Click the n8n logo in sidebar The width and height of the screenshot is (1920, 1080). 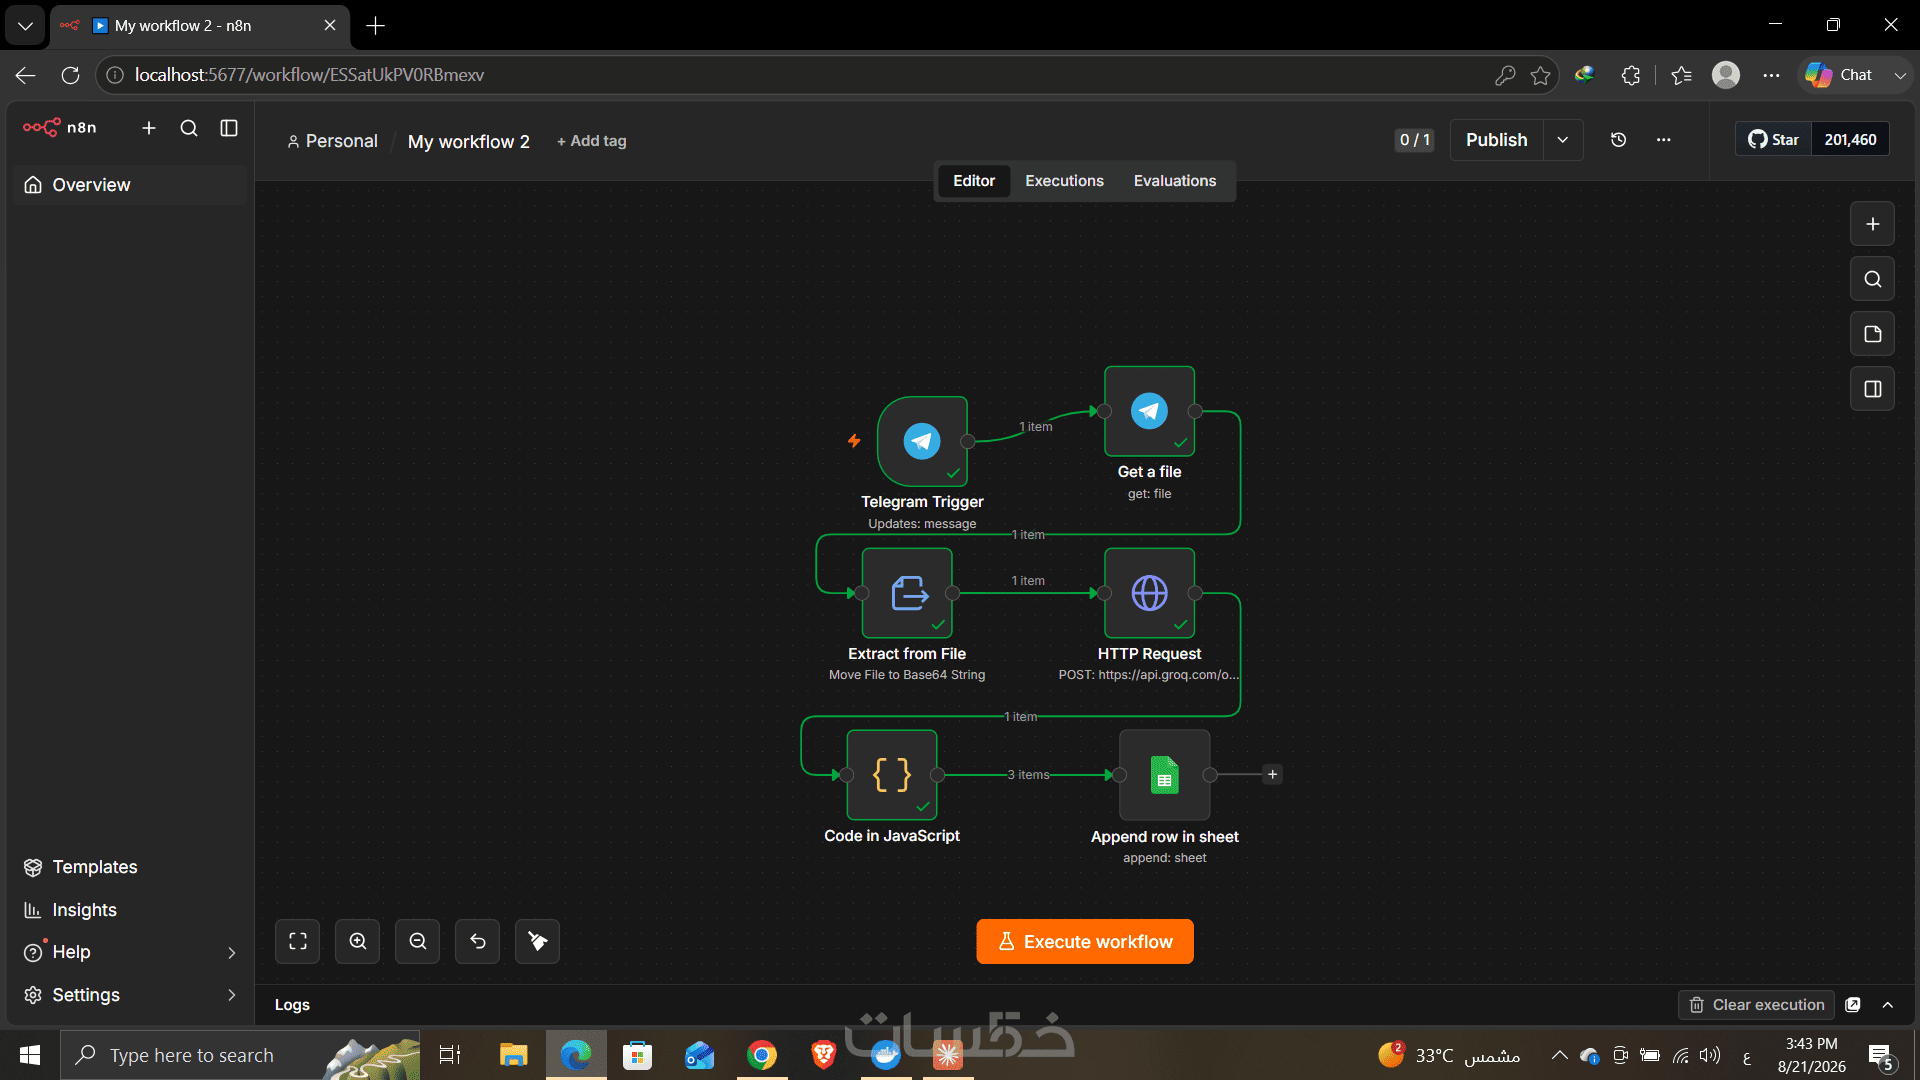coord(60,128)
